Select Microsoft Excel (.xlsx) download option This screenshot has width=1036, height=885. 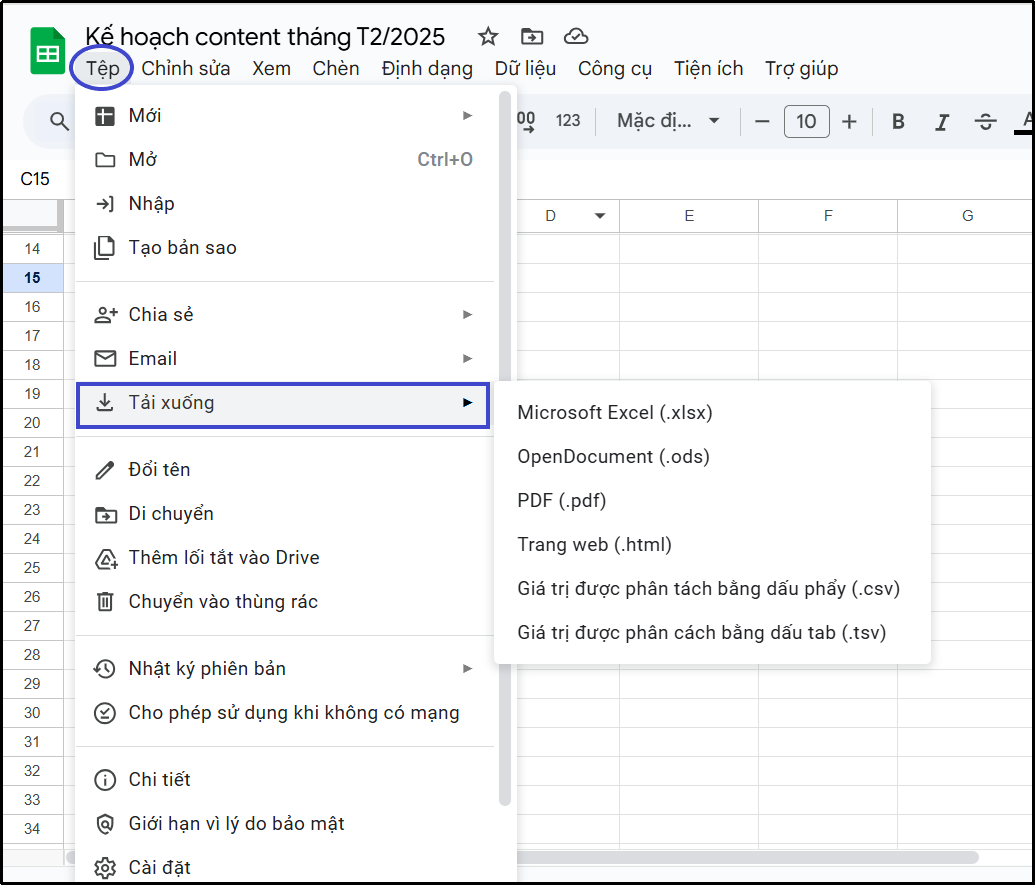[615, 412]
